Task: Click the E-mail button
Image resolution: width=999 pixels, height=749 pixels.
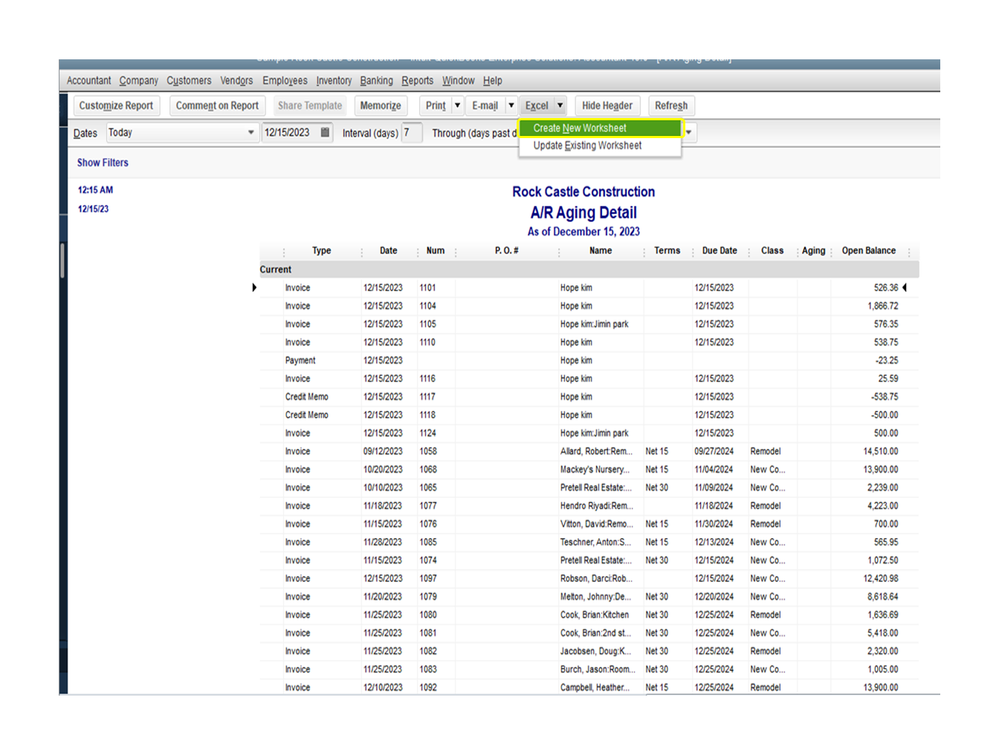Action: click(485, 106)
